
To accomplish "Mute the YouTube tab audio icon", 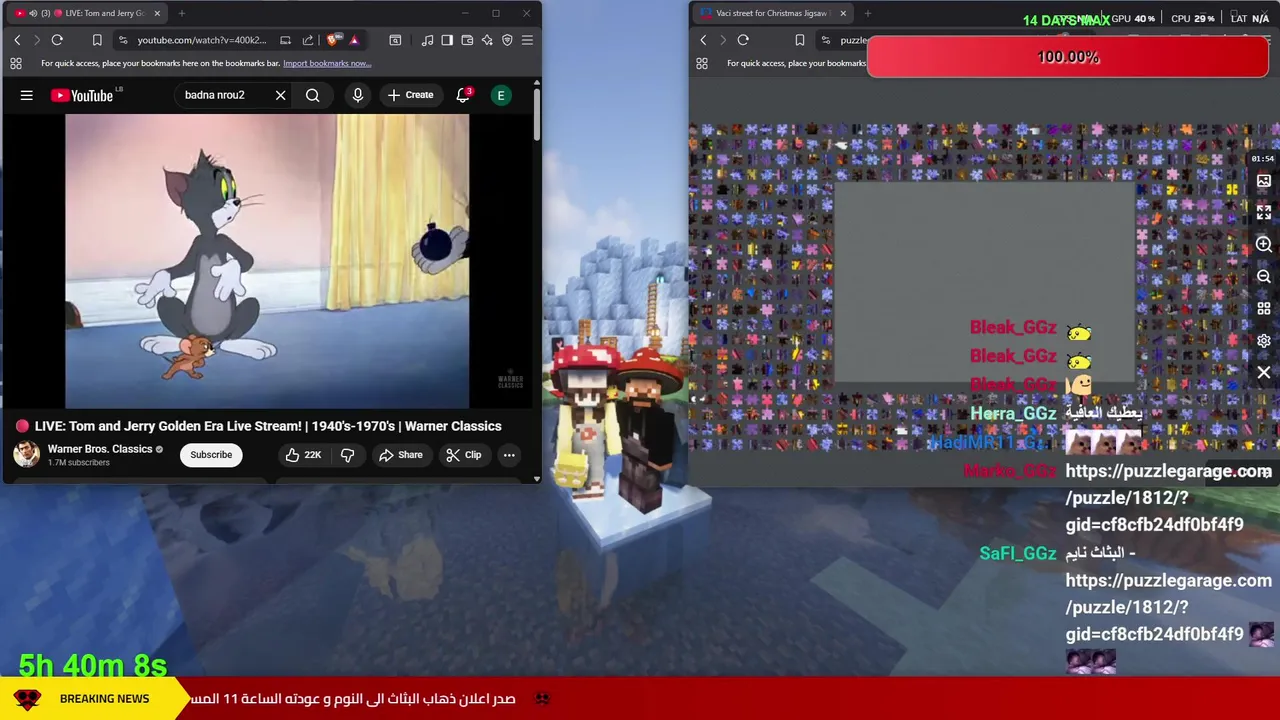I will [33, 13].
